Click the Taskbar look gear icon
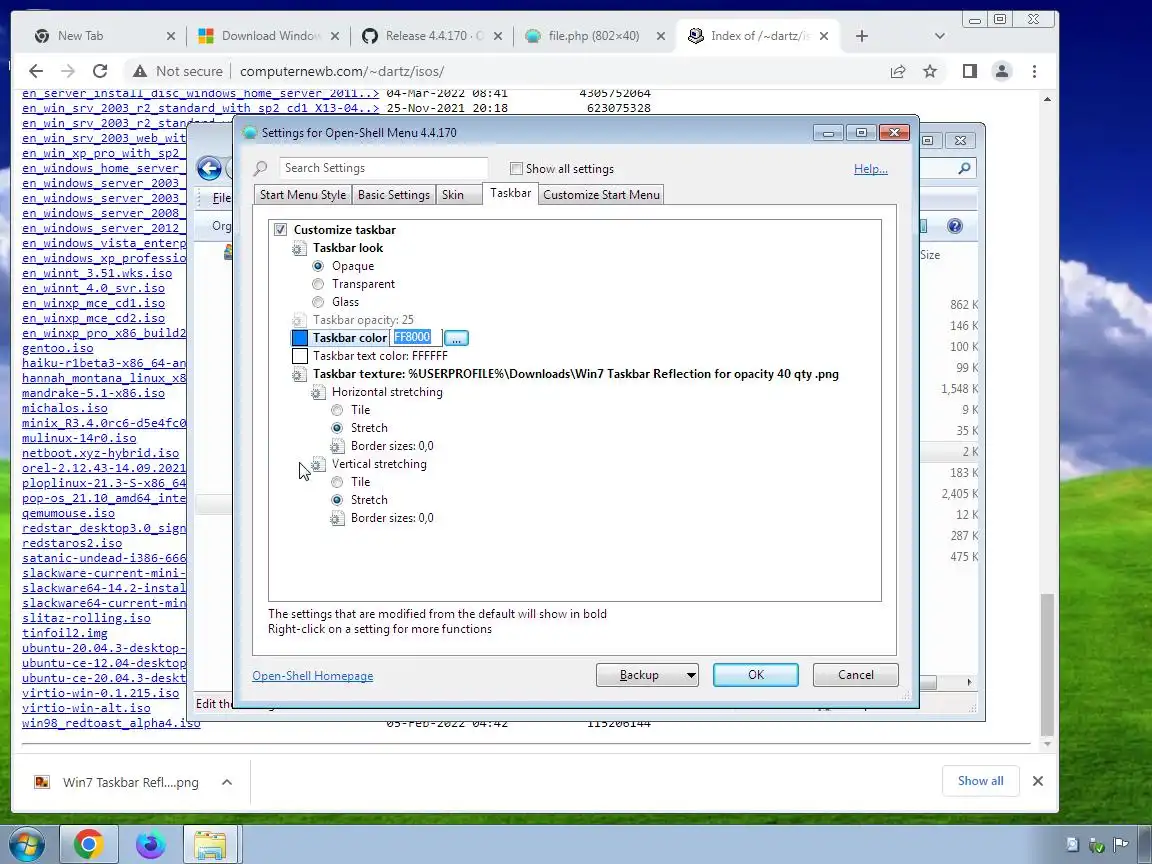The width and height of the screenshot is (1152, 864). (299, 248)
